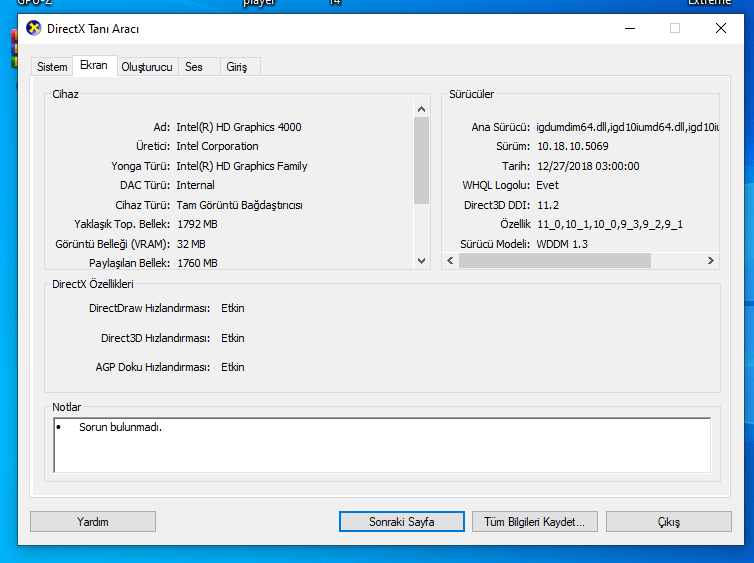The width and height of the screenshot is (754, 563).
Task: Close the DirectX Tanı Aracı window
Action: coord(721,28)
